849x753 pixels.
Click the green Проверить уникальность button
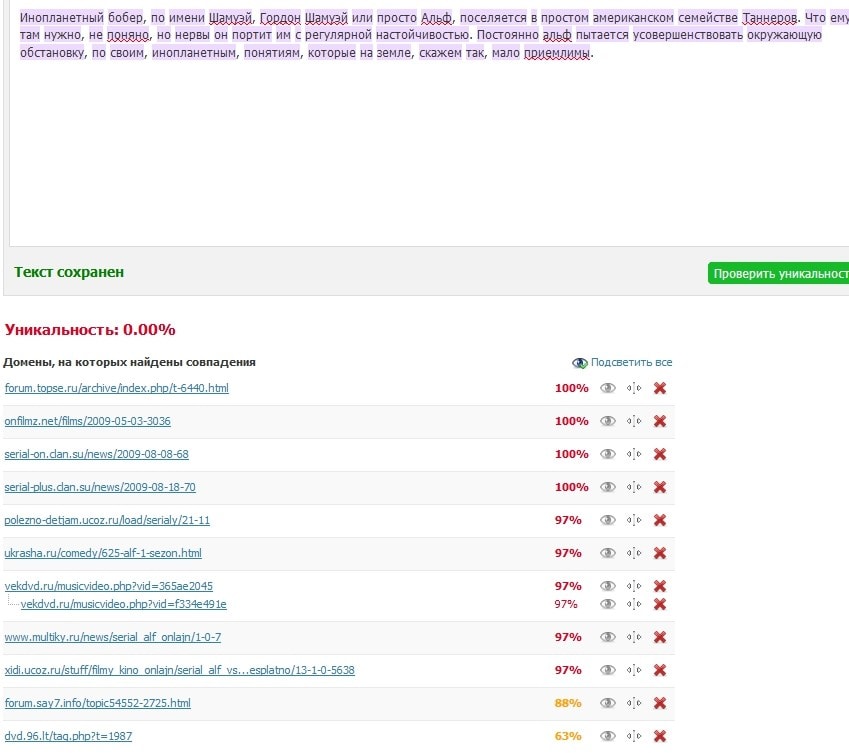778,273
